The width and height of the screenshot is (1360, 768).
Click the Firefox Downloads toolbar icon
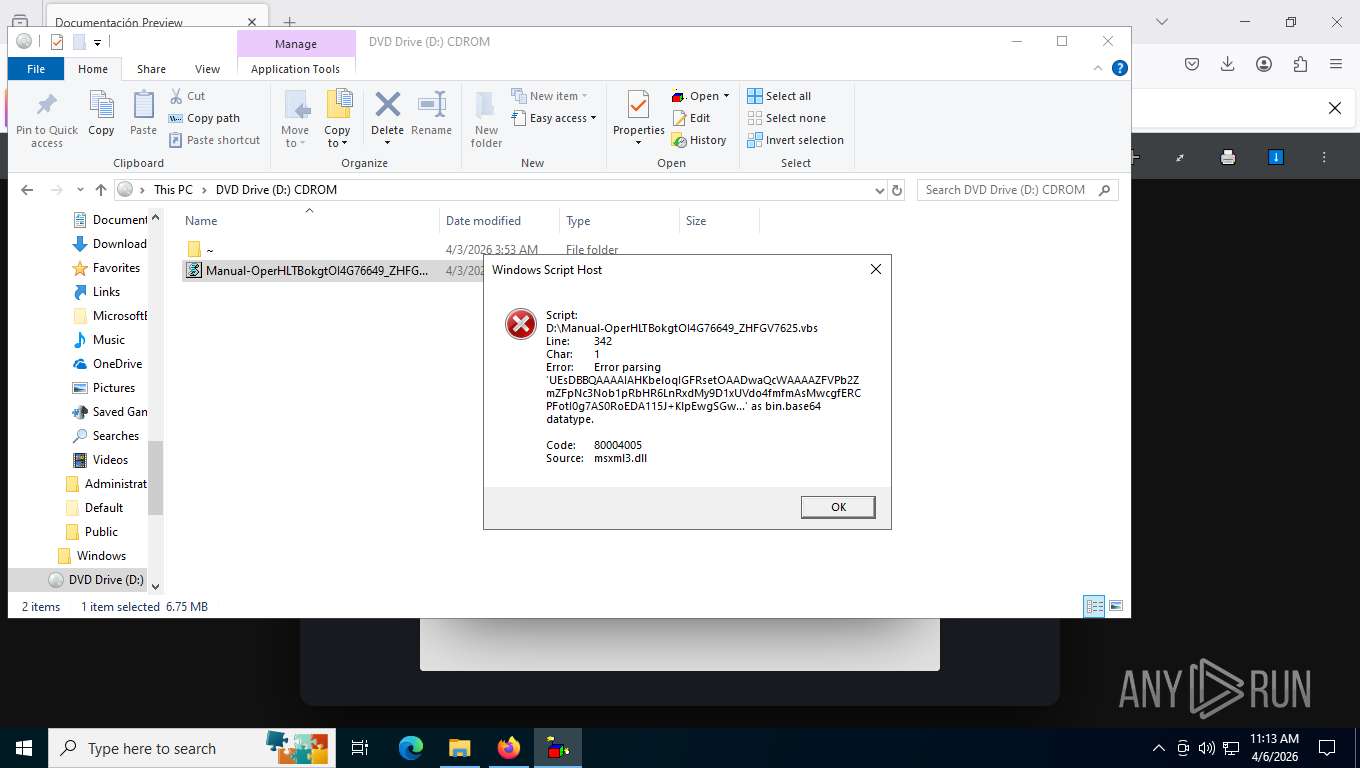point(1228,64)
